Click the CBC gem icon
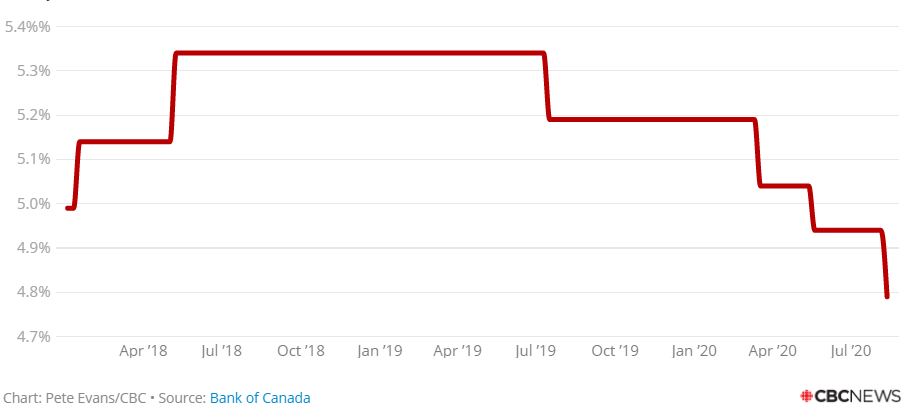This screenshot has height=415, width=912. (x=806, y=396)
